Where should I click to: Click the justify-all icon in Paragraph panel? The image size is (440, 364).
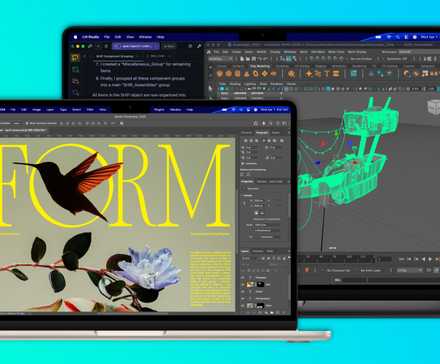282,141
